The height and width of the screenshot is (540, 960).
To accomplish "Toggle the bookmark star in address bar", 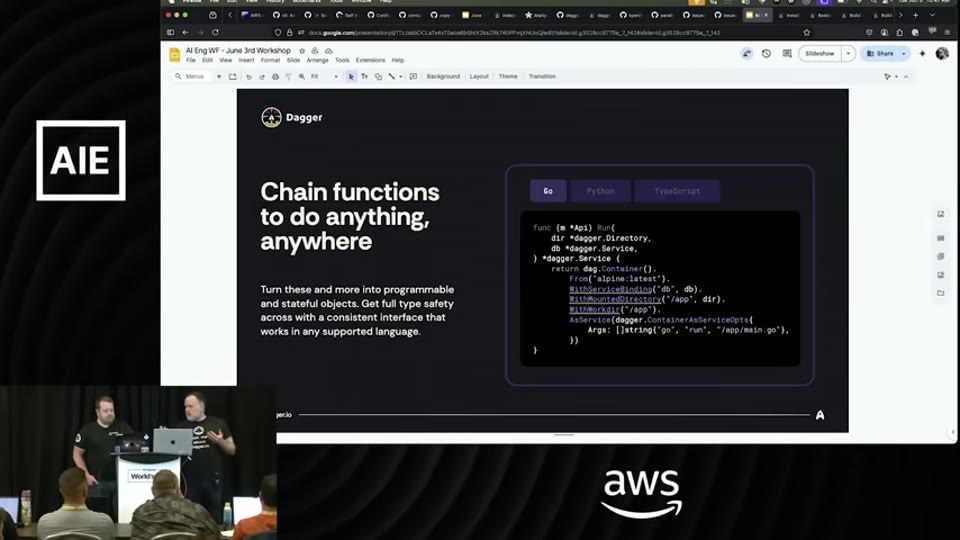I will tap(806, 32).
